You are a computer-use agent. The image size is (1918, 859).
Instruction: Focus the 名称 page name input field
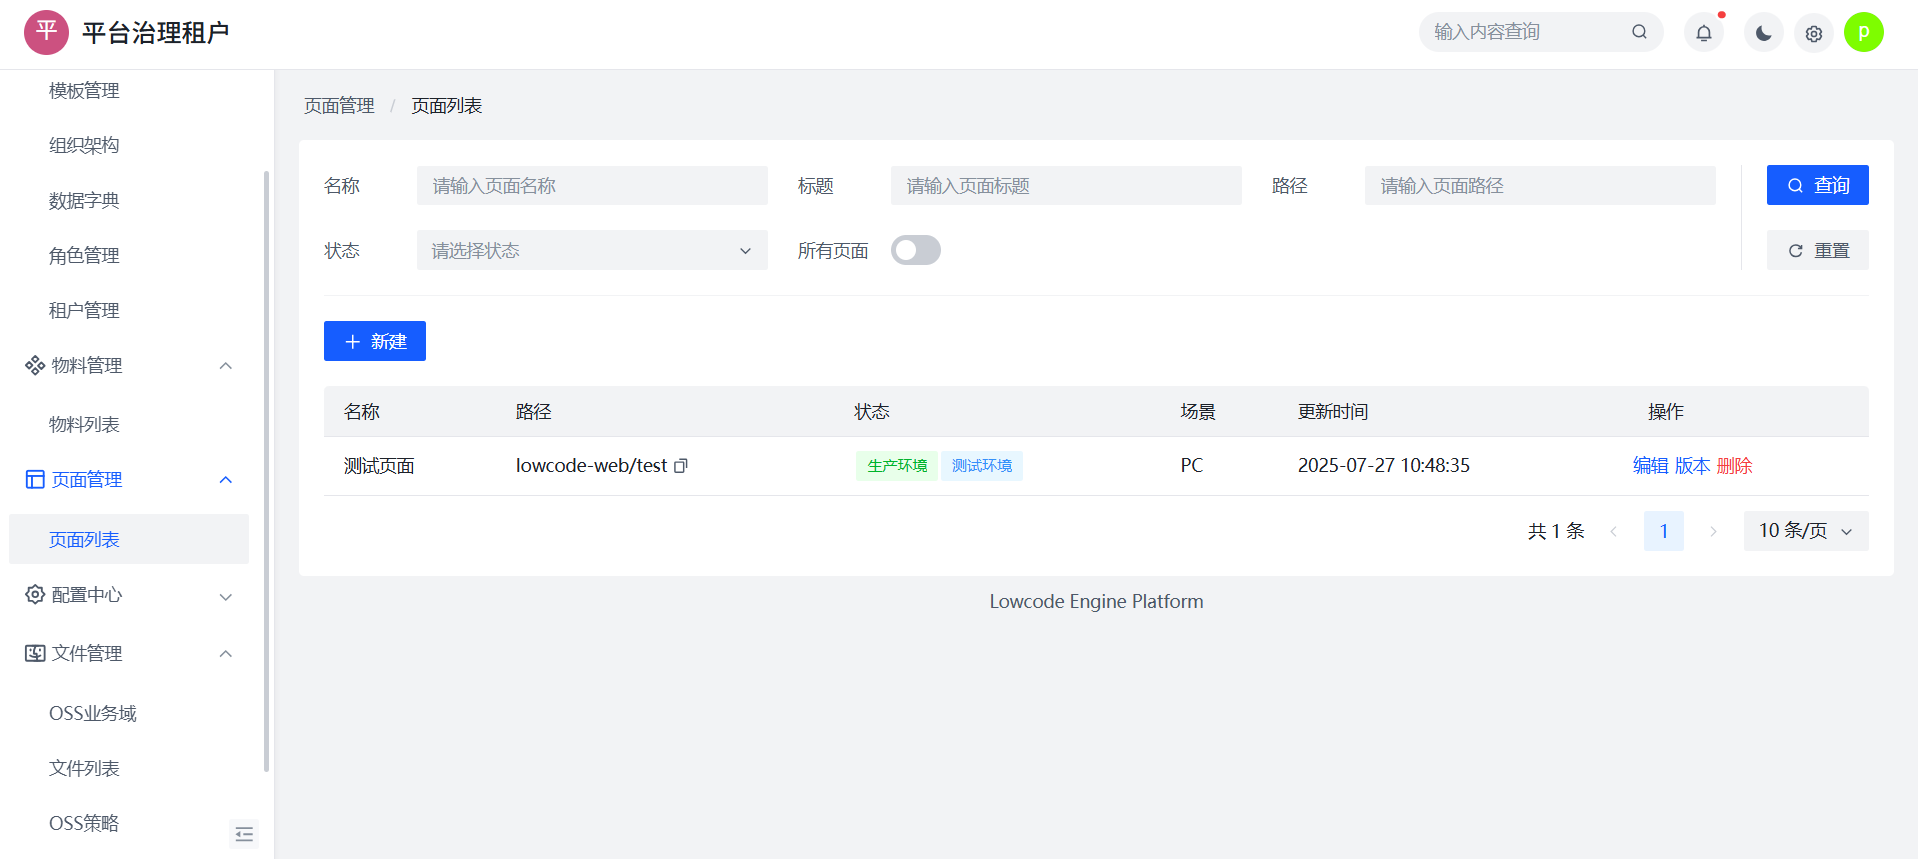pos(591,186)
